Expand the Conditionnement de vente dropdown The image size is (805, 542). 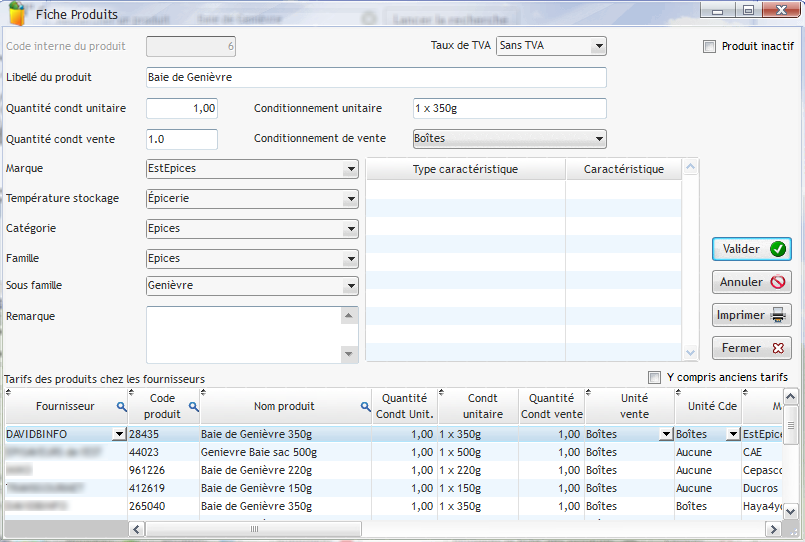598,139
